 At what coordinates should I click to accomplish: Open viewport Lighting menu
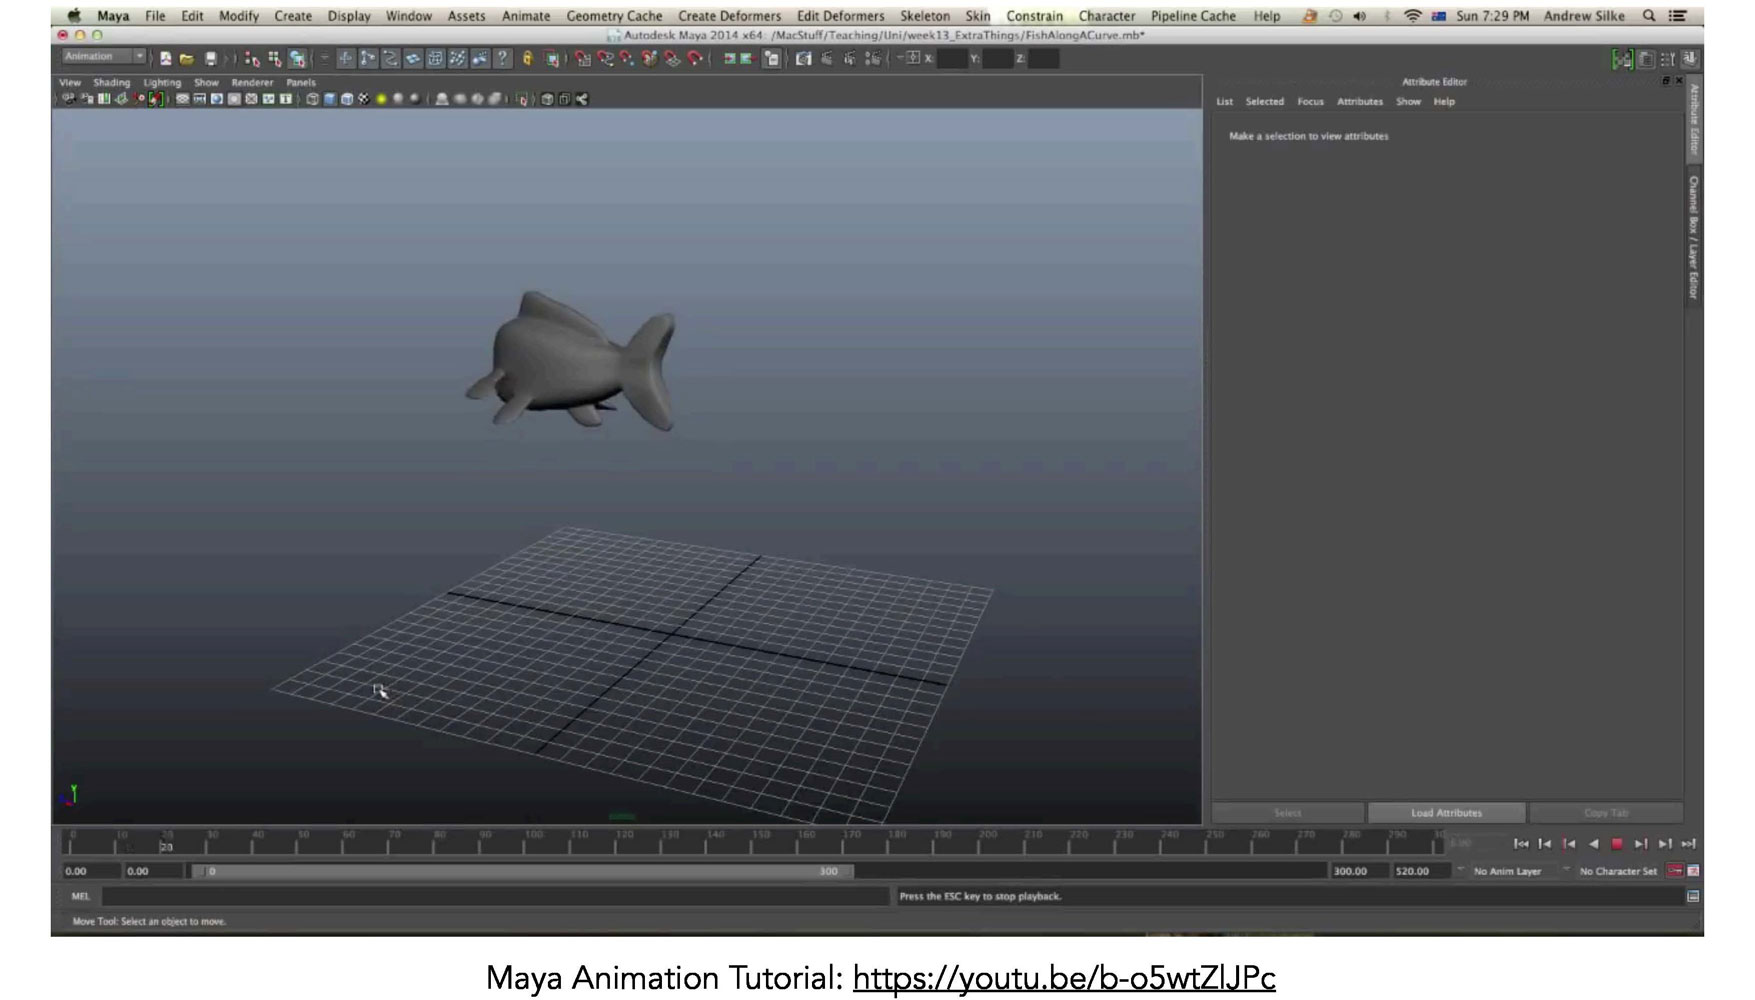click(x=162, y=83)
